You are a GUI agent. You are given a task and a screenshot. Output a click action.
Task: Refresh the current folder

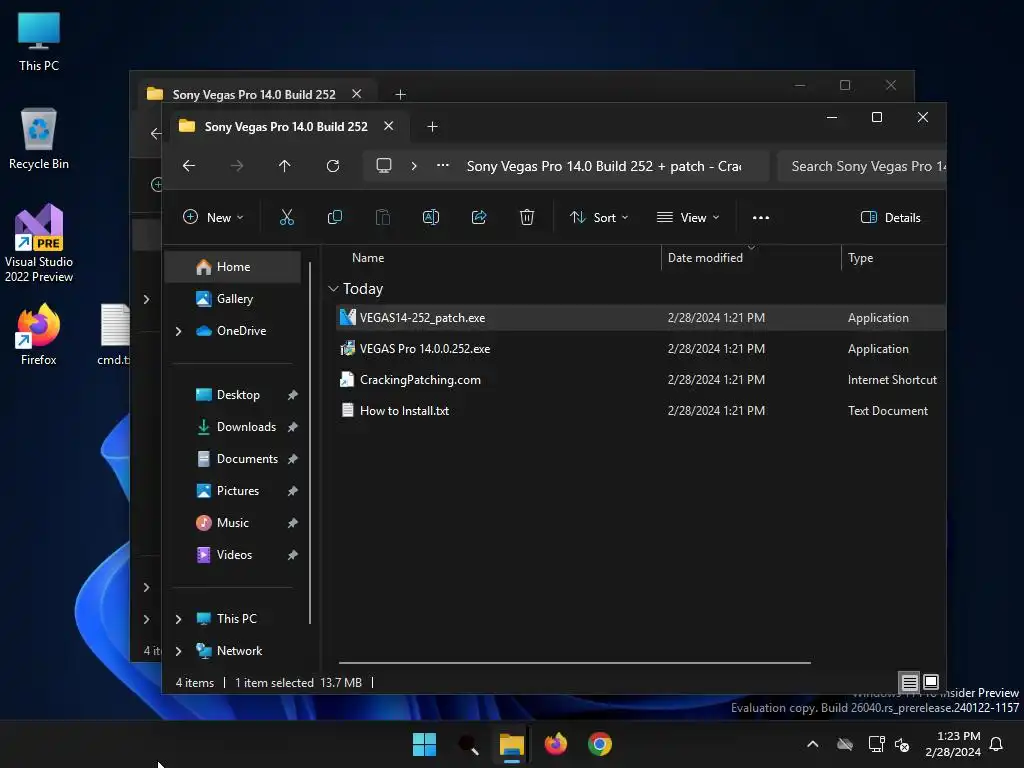point(333,166)
